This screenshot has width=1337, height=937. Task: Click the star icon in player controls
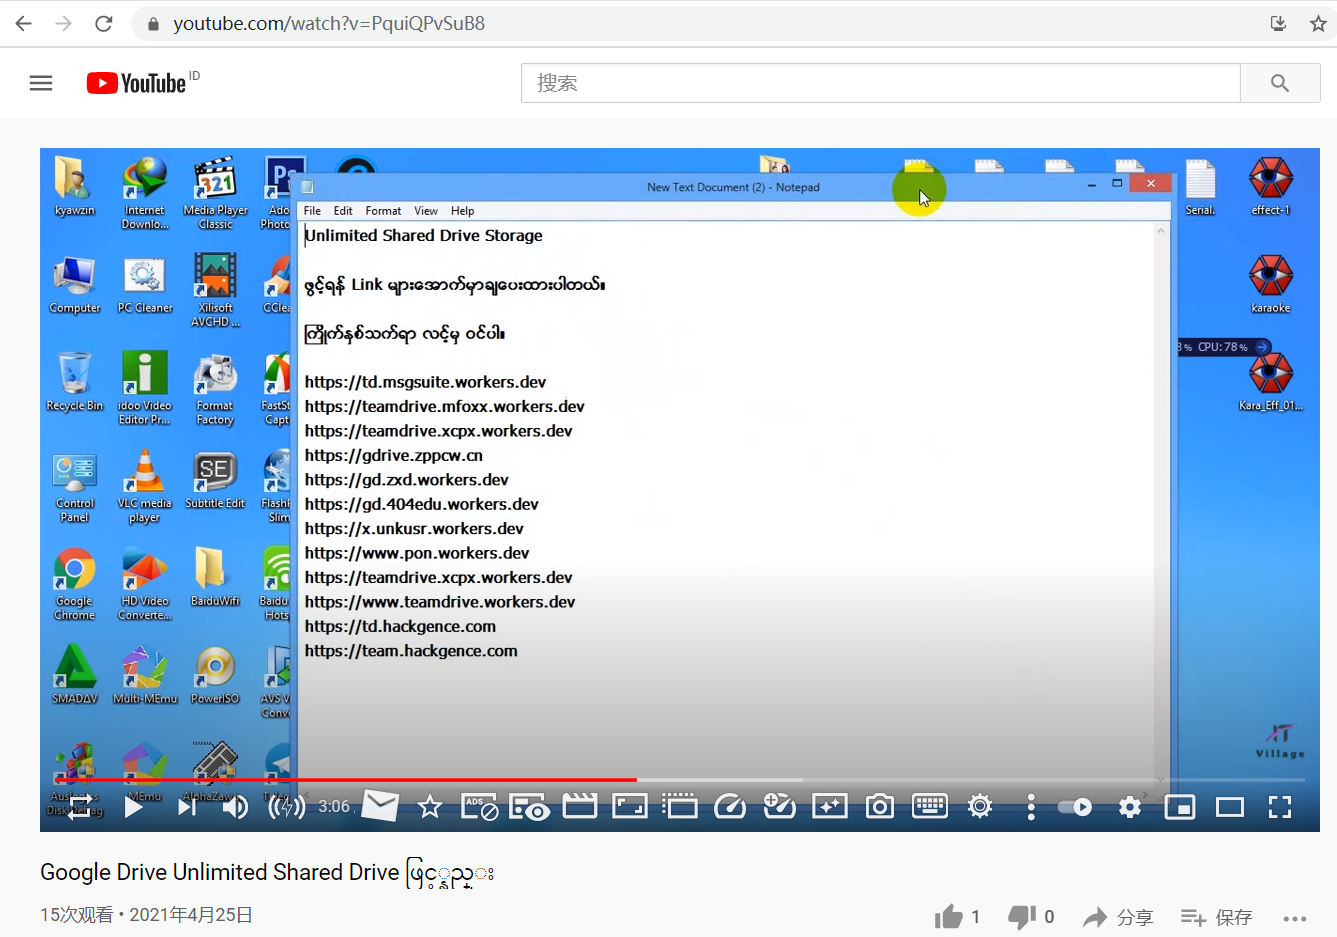[430, 806]
